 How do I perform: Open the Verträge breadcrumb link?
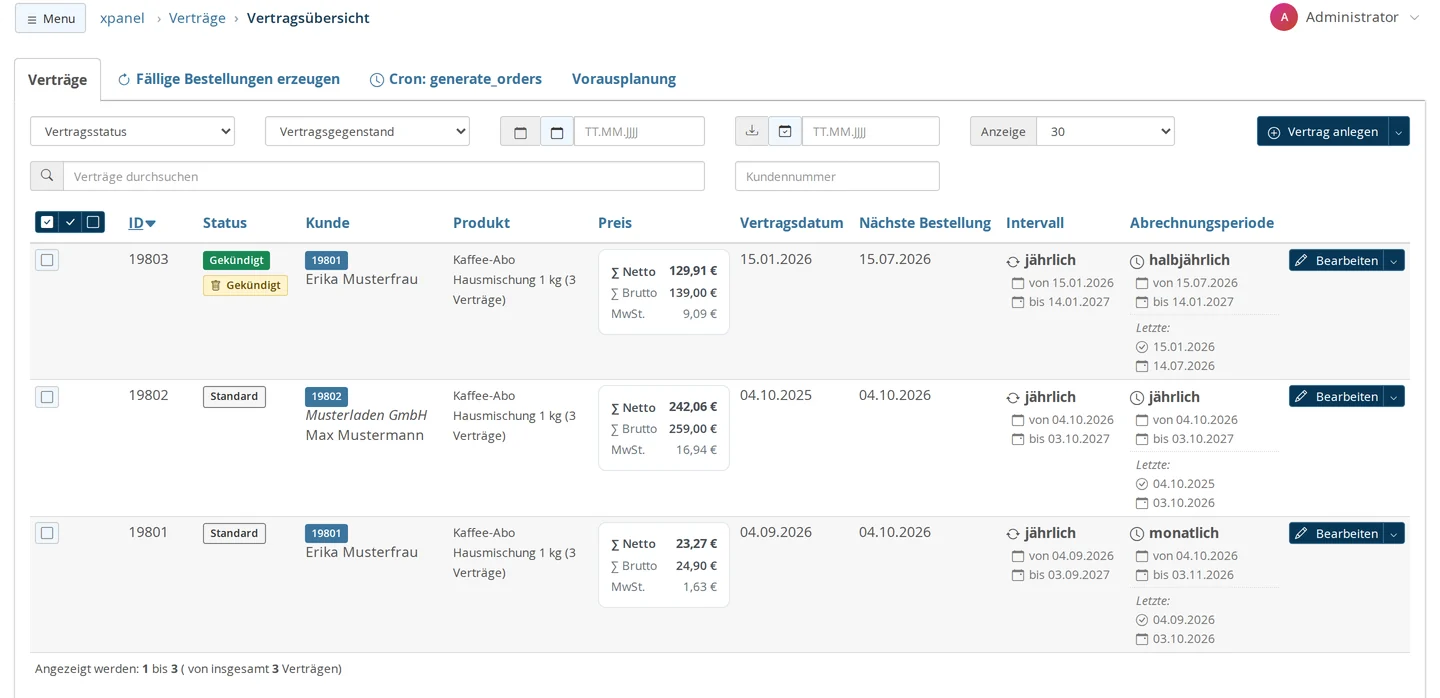click(197, 18)
